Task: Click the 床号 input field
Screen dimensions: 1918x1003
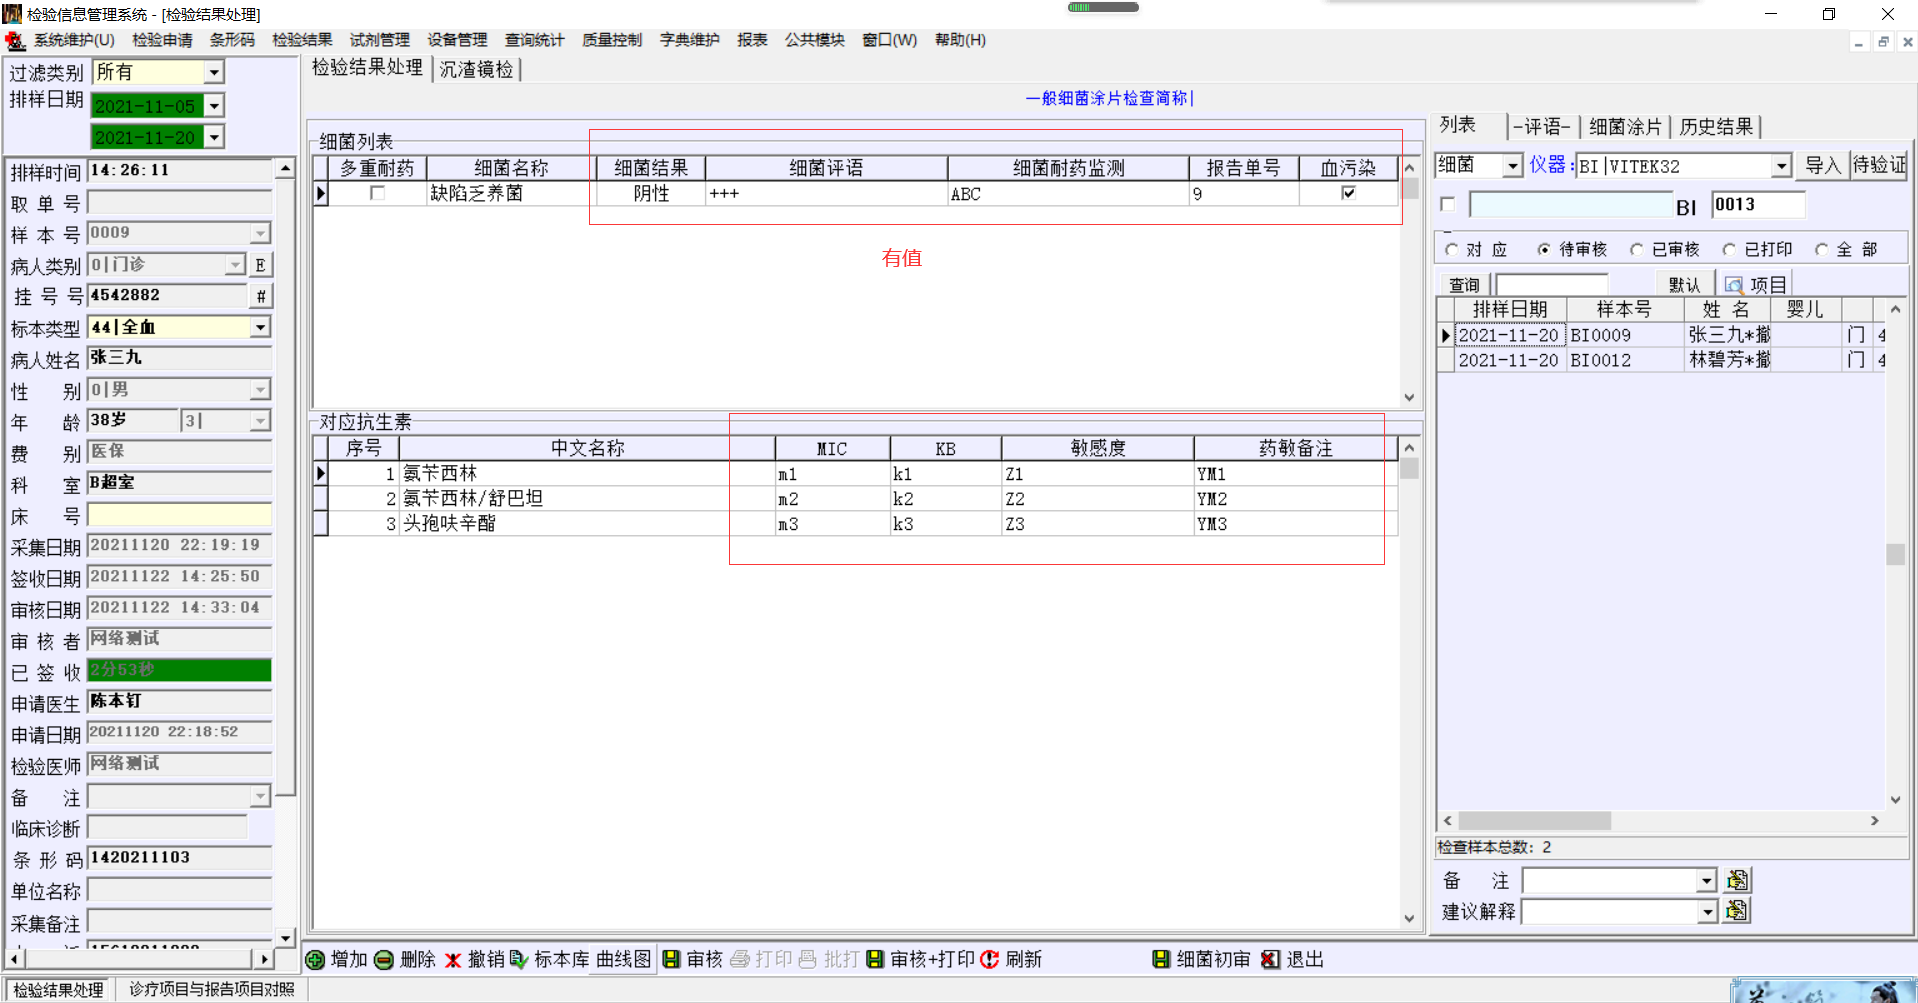Action: coord(180,515)
